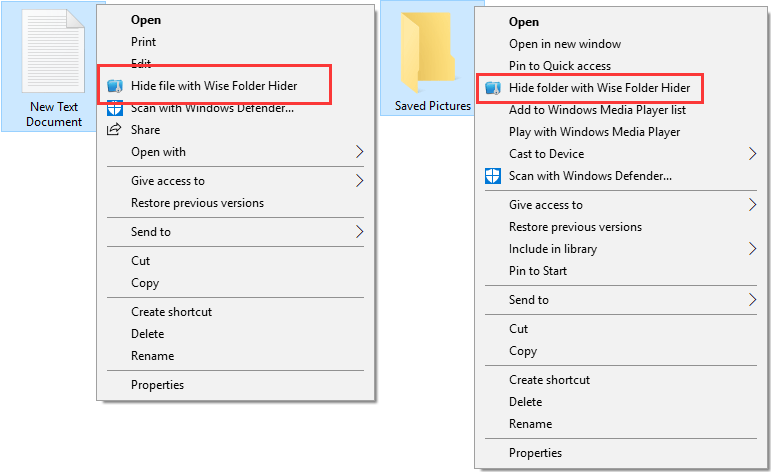Select Restore previous versions in file menu
771x472 pixels.
197,203
